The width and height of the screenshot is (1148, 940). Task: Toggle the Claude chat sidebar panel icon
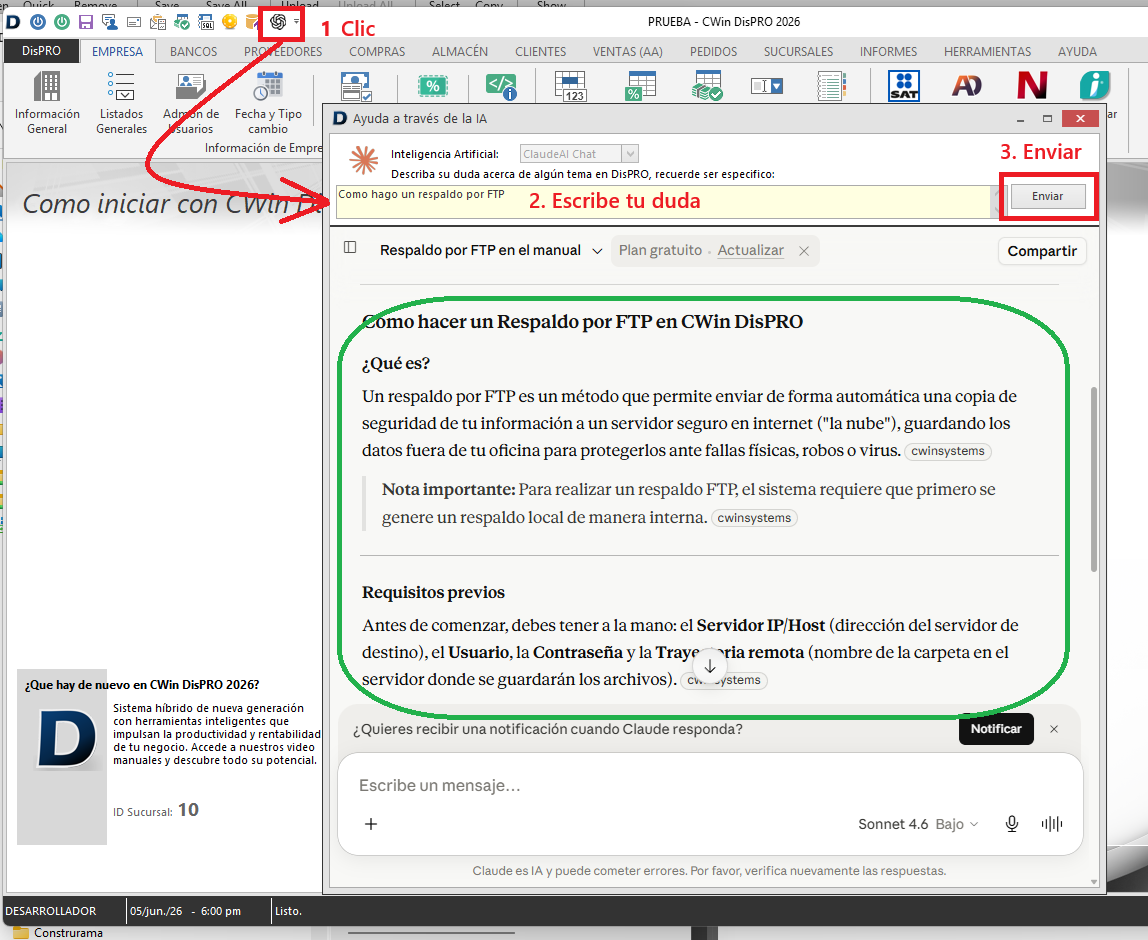pos(350,247)
